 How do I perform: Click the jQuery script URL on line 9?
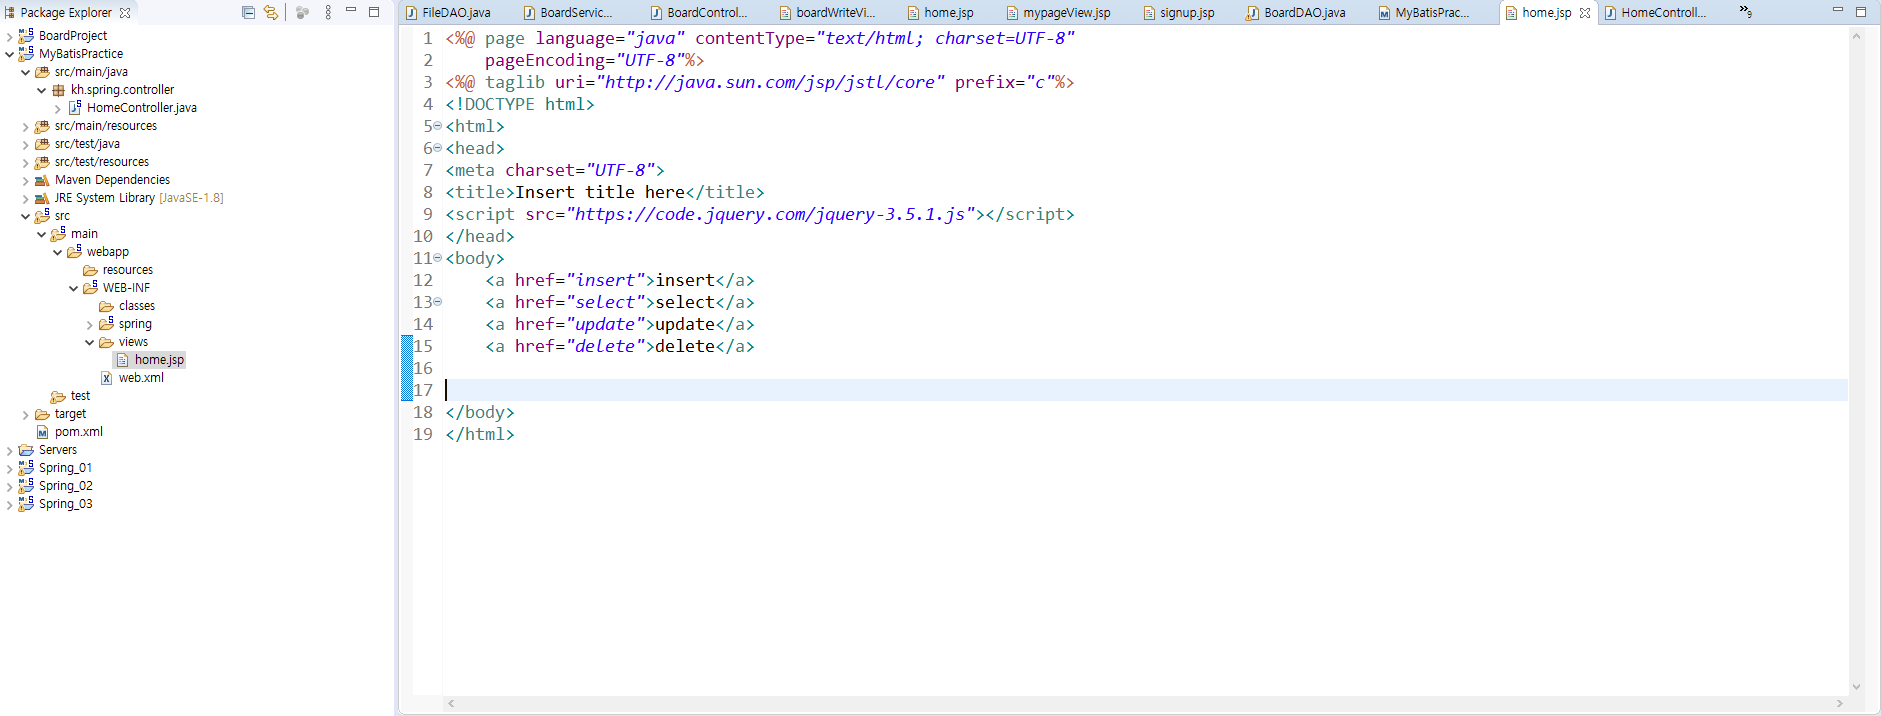click(770, 214)
